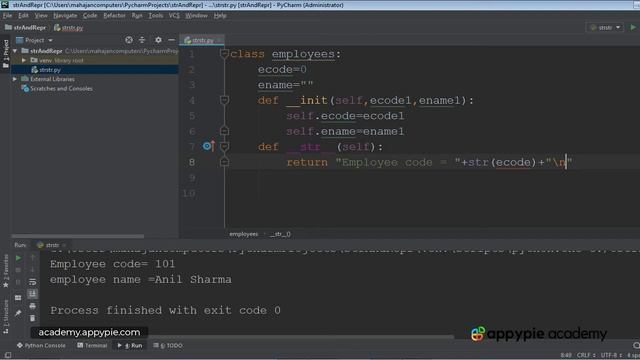Click the UTF-8 encoding in status bar
Image resolution: width=640 pixels, height=360 pixels.
point(610,355)
